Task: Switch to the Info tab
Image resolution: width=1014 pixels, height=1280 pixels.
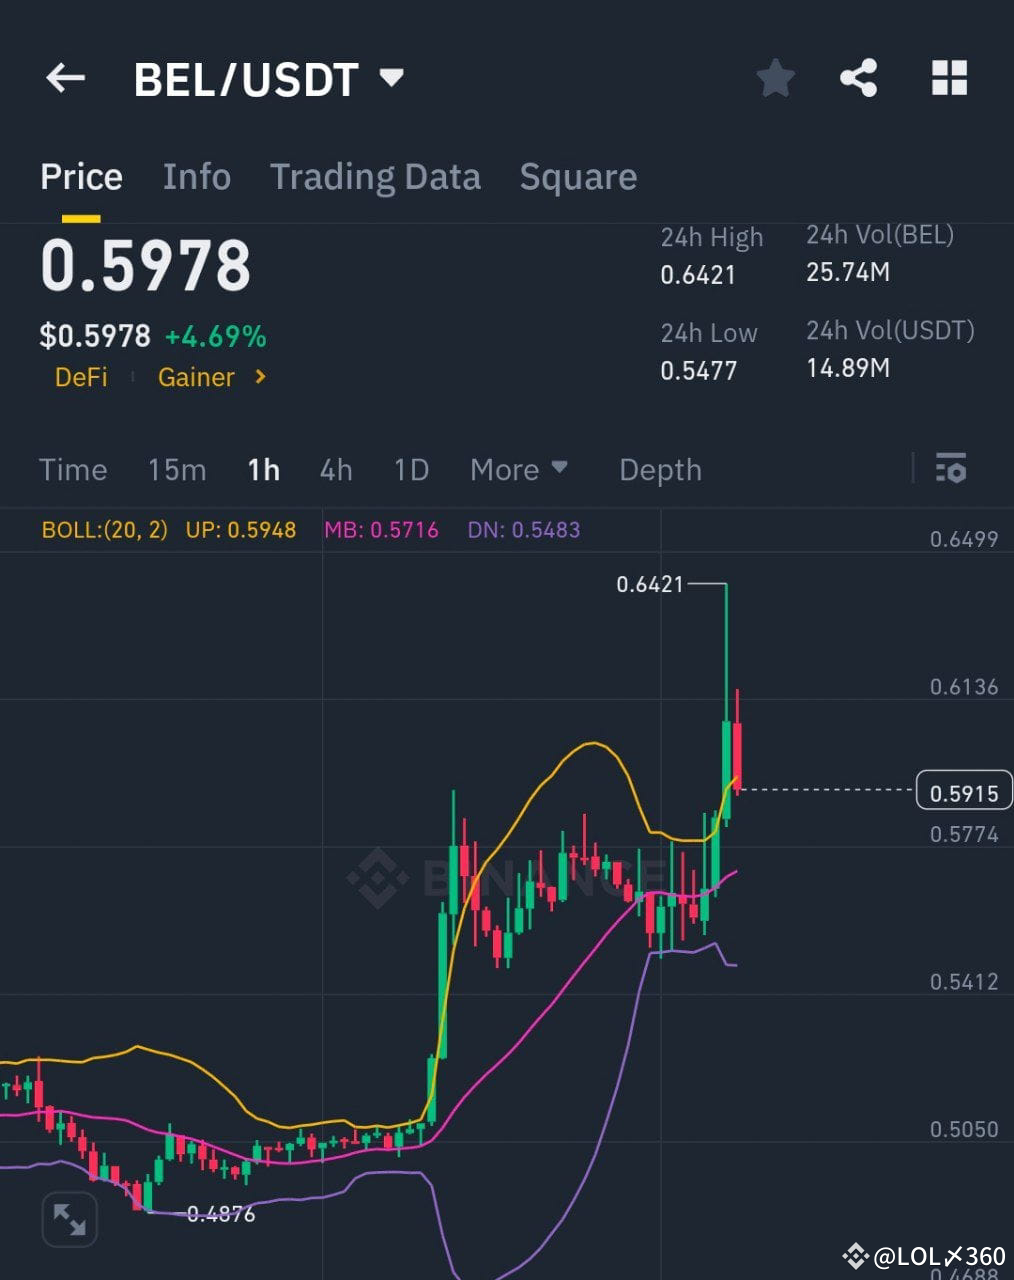Action: [x=196, y=176]
